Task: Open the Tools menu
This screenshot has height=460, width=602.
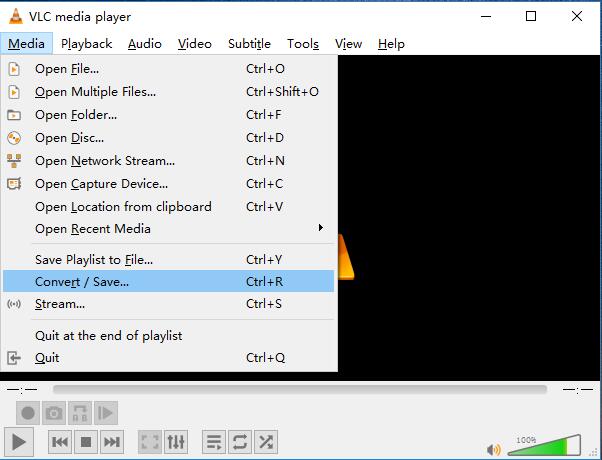Action: [303, 44]
